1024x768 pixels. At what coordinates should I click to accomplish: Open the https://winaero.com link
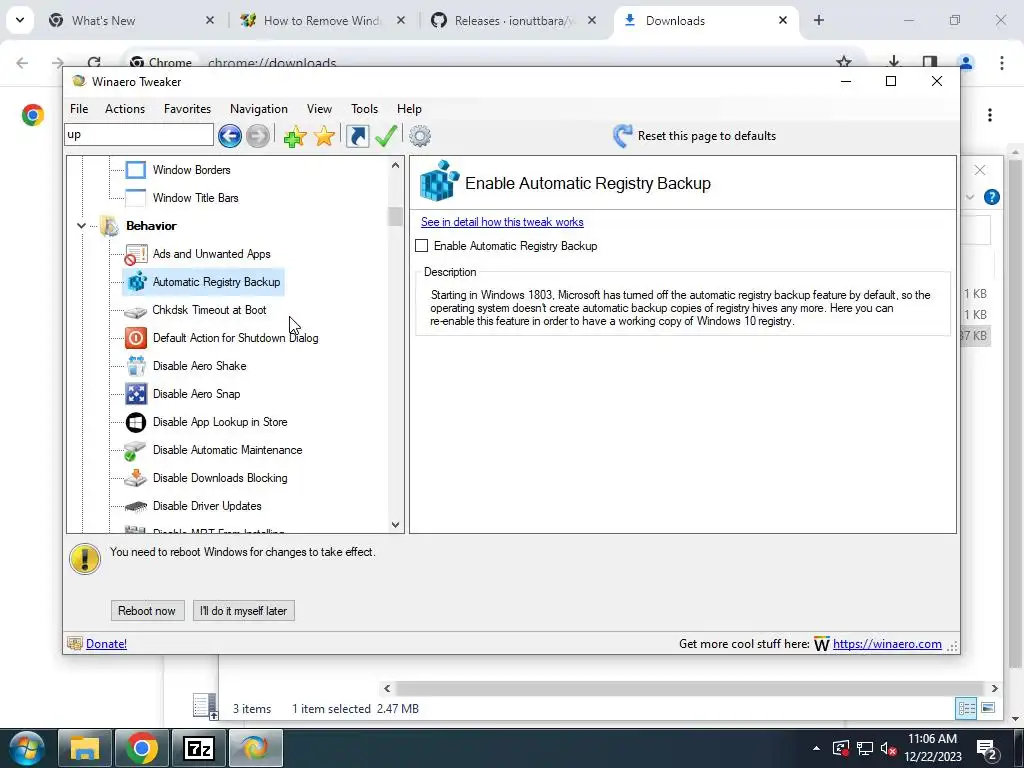pyautogui.click(x=887, y=644)
